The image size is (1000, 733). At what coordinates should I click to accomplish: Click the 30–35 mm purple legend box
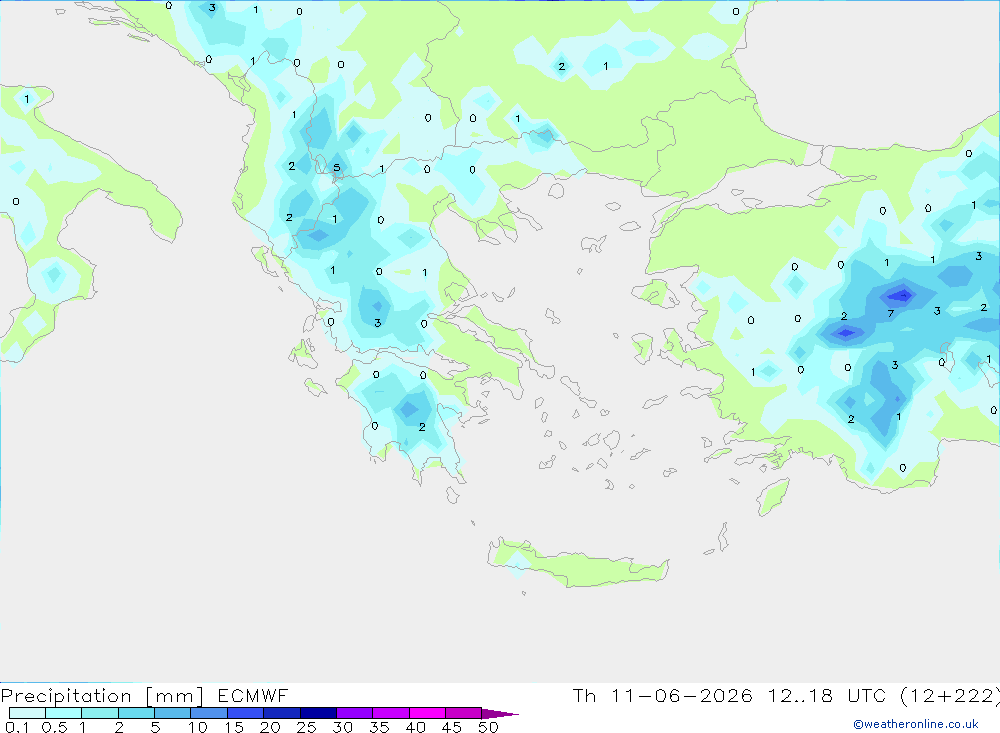click(x=355, y=713)
